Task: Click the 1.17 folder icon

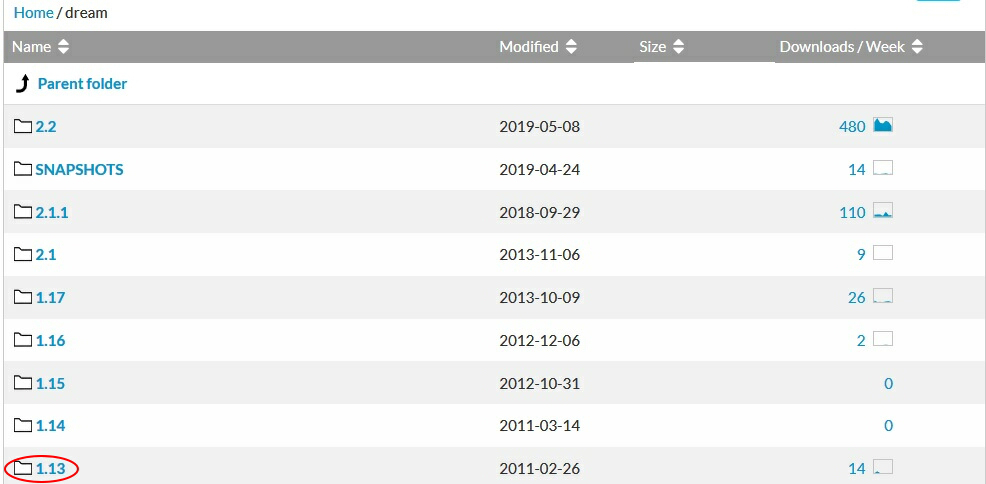Action: coord(23,297)
